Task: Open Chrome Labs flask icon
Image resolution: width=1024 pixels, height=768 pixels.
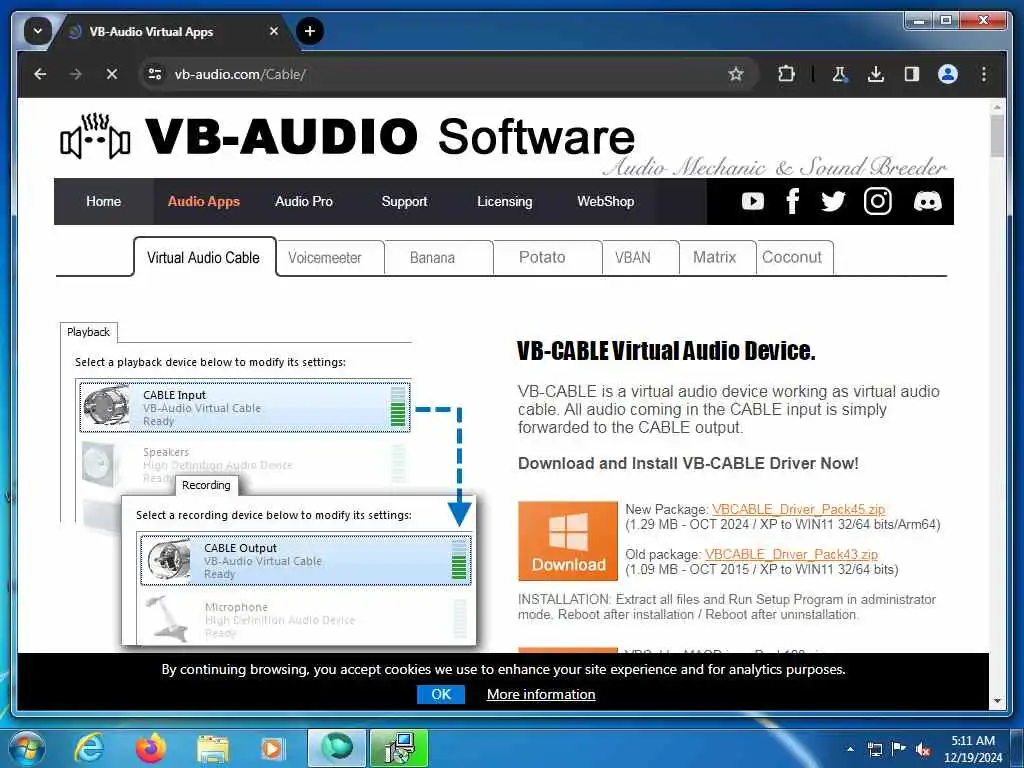Action: coord(840,74)
